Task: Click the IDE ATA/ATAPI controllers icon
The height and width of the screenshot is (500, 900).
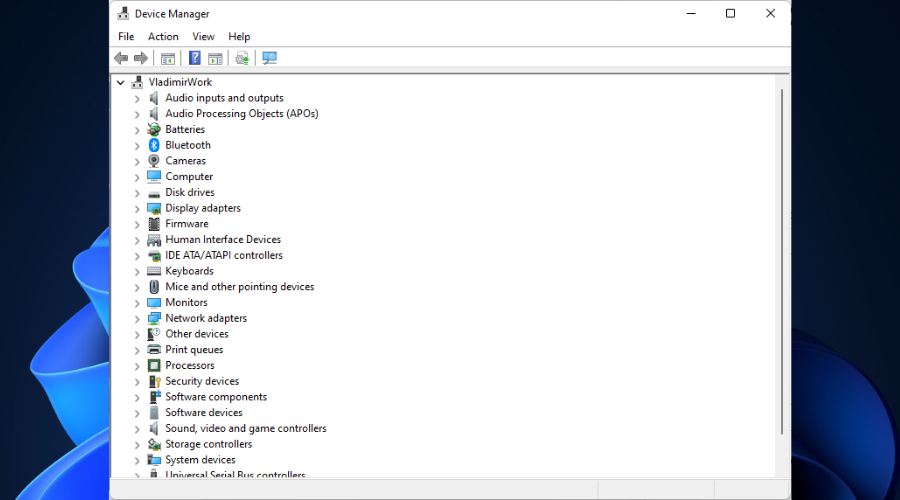Action: 154,255
